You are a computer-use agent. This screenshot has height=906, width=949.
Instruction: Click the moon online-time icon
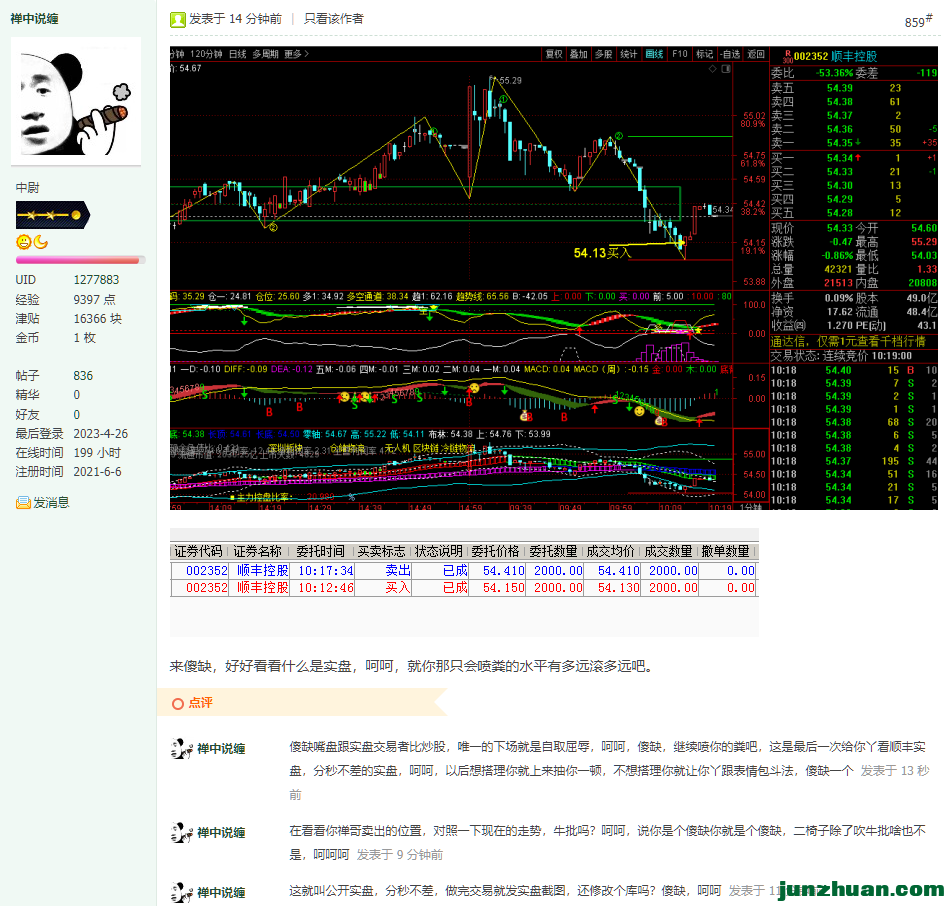point(40,242)
